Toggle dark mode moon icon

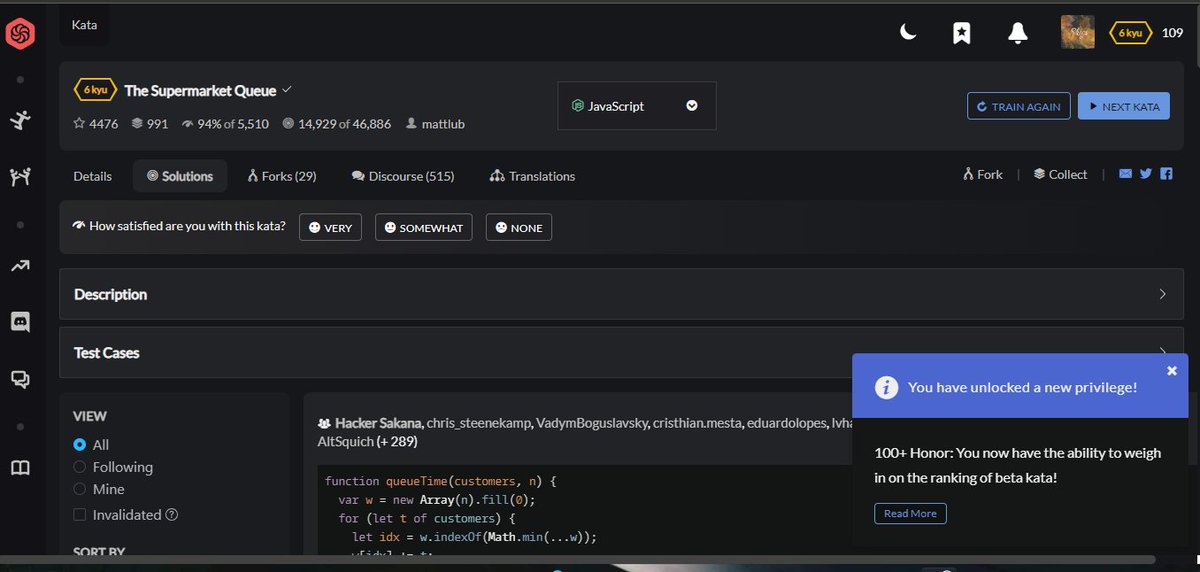click(907, 33)
